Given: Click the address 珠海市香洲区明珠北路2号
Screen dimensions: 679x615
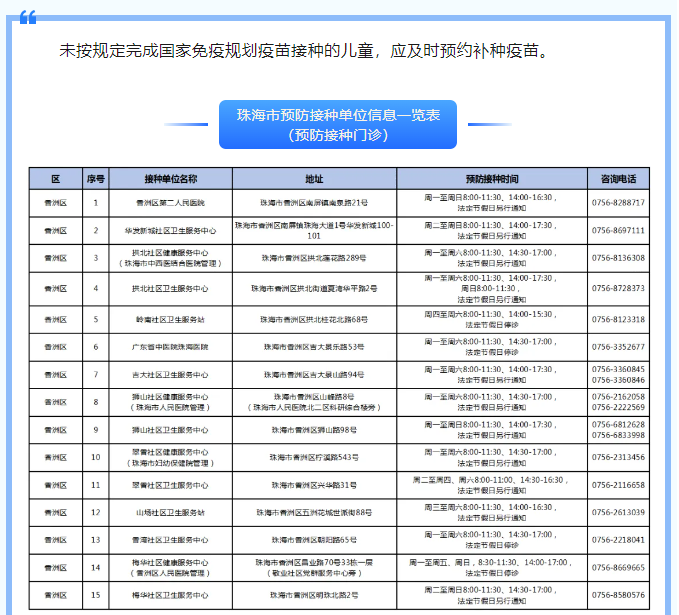Looking at the screenshot, I should (x=314, y=596).
